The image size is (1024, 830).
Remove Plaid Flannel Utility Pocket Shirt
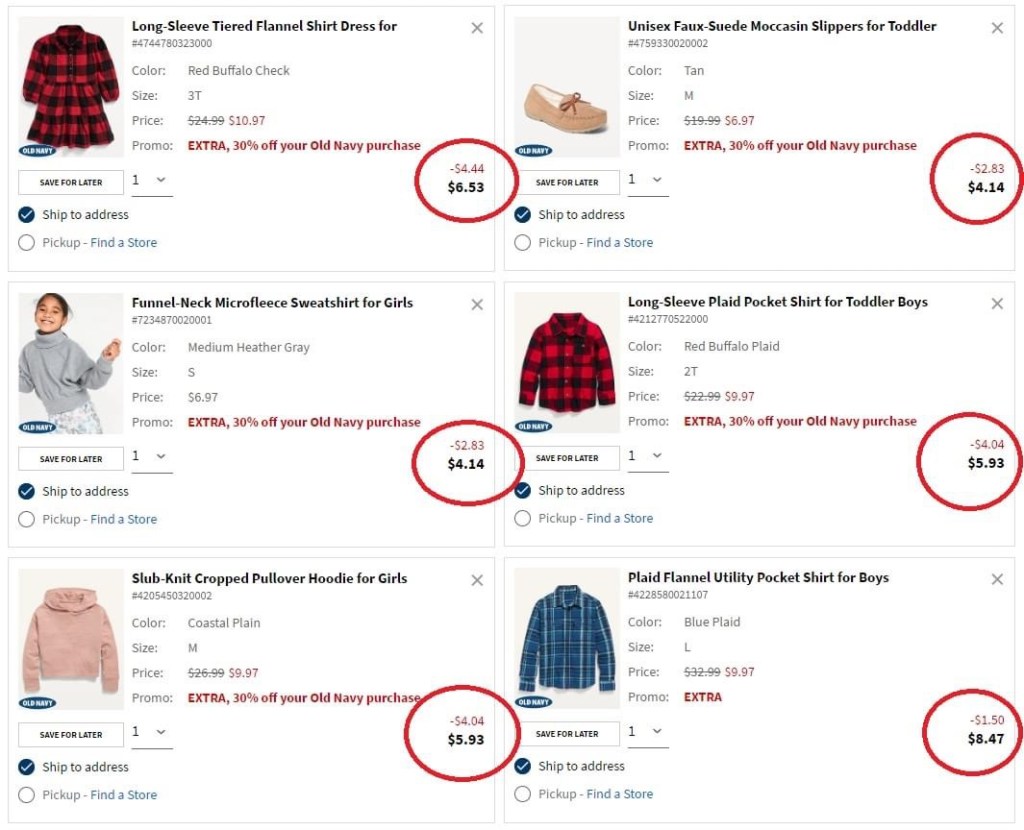click(997, 579)
